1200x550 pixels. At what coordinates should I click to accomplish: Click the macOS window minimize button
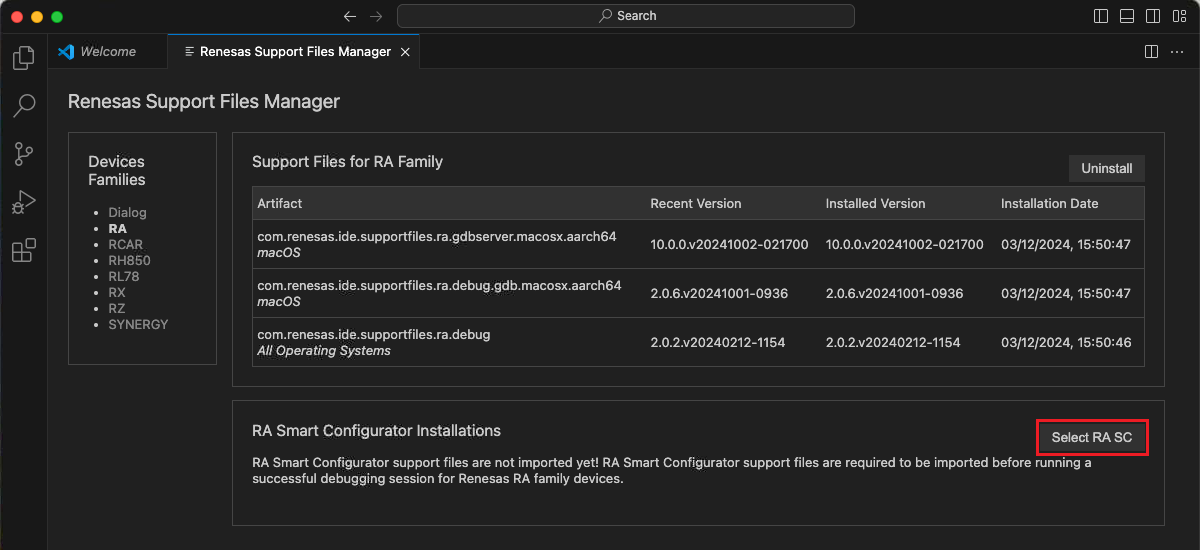tap(37, 17)
